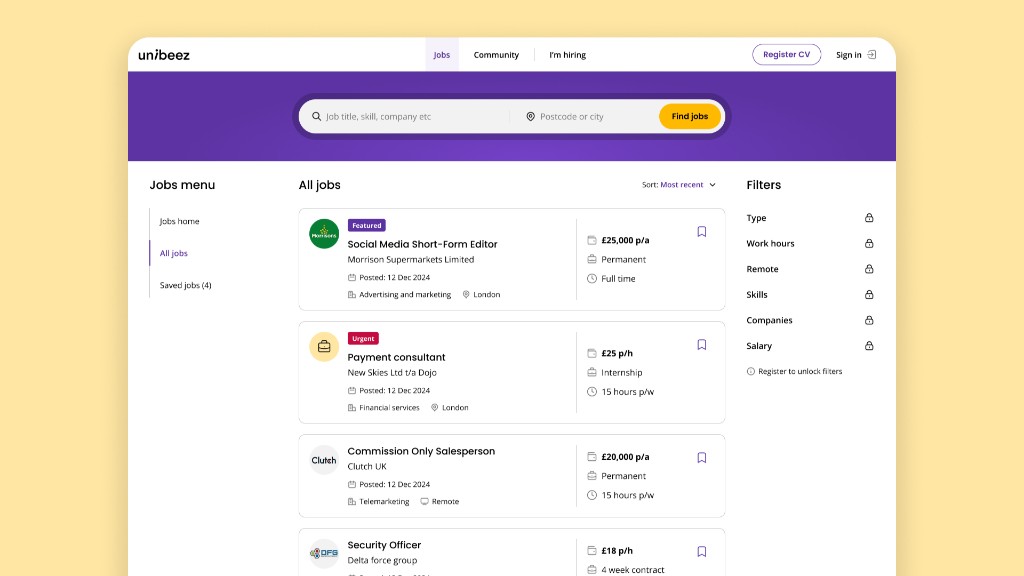The height and width of the screenshot is (576, 1024).
Task: Select All jobs in Jobs menu
Action: point(174,253)
